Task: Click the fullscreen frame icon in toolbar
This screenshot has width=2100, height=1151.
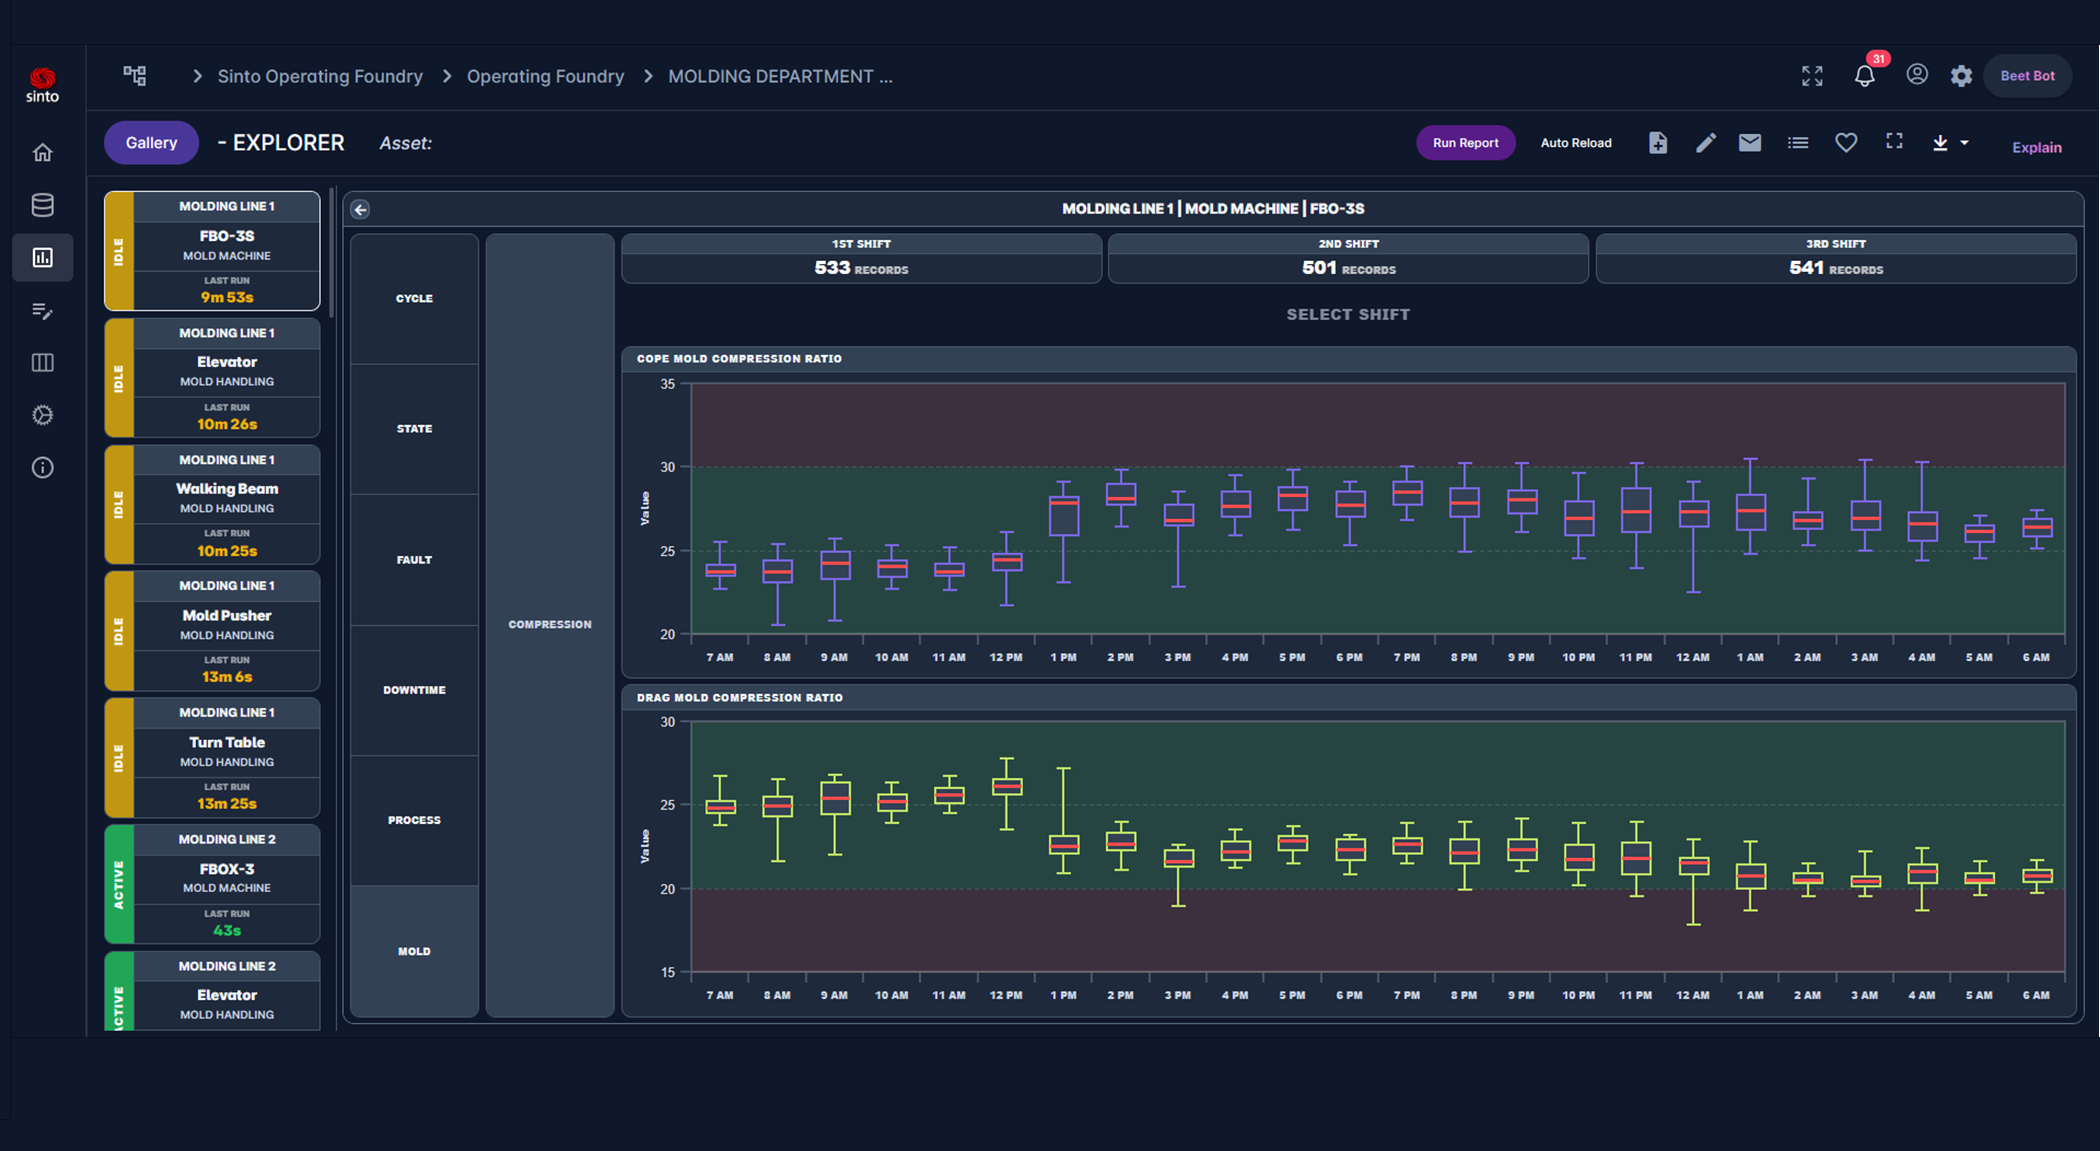Action: pyautogui.click(x=1894, y=142)
